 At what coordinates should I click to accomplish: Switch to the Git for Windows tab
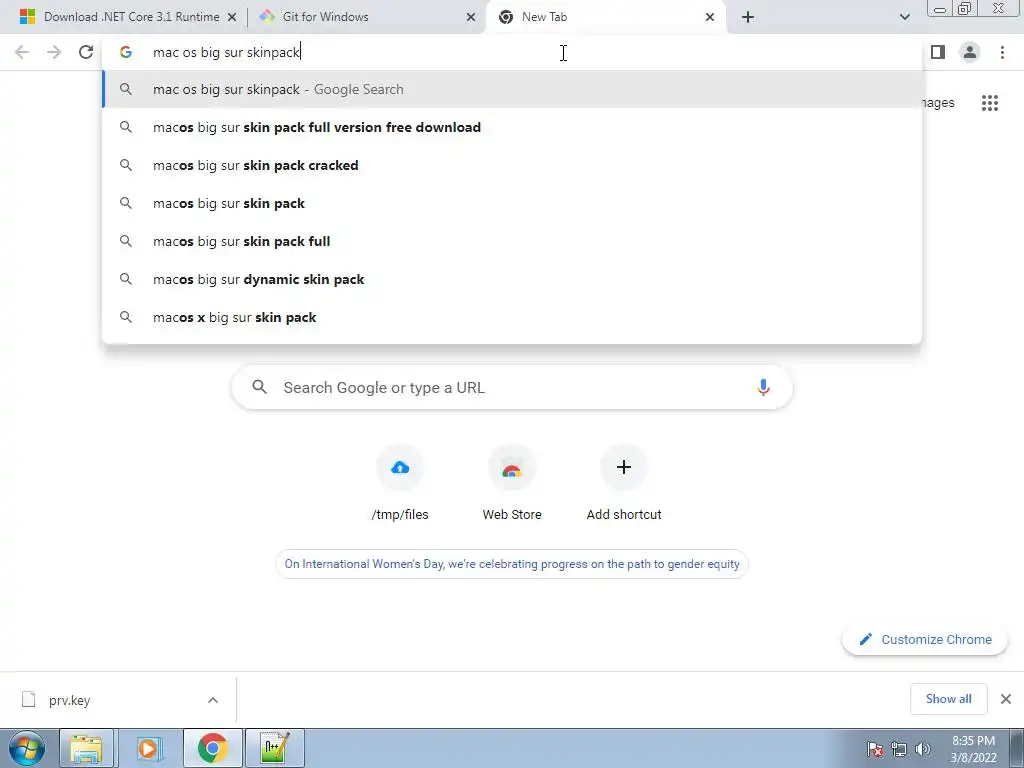[366, 17]
